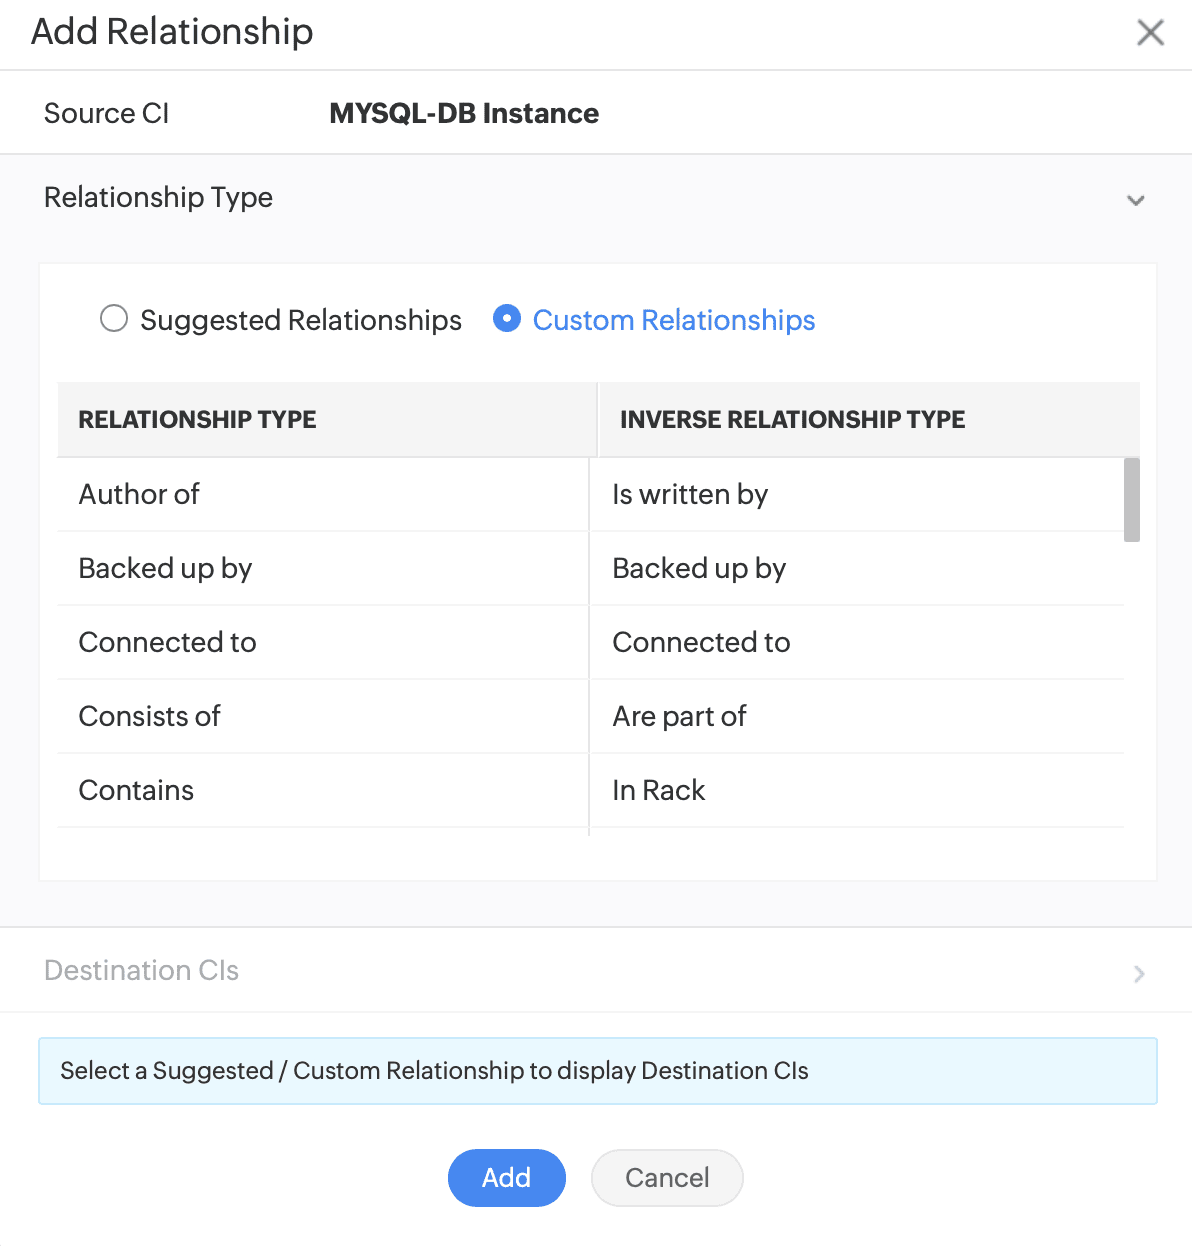Image resolution: width=1192 pixels, height=1246 pixels.
Task: Select the Custom Relationships radio button
Action: (507, 319)
